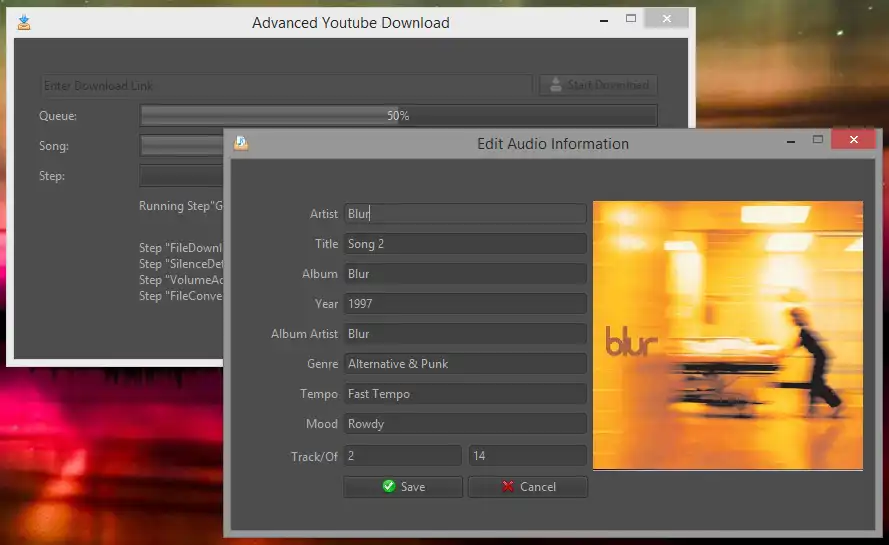The width and height of the screenshot is (889, 545).
Task: Click the Step "SilenceDet log line
Action: point(181,264)
